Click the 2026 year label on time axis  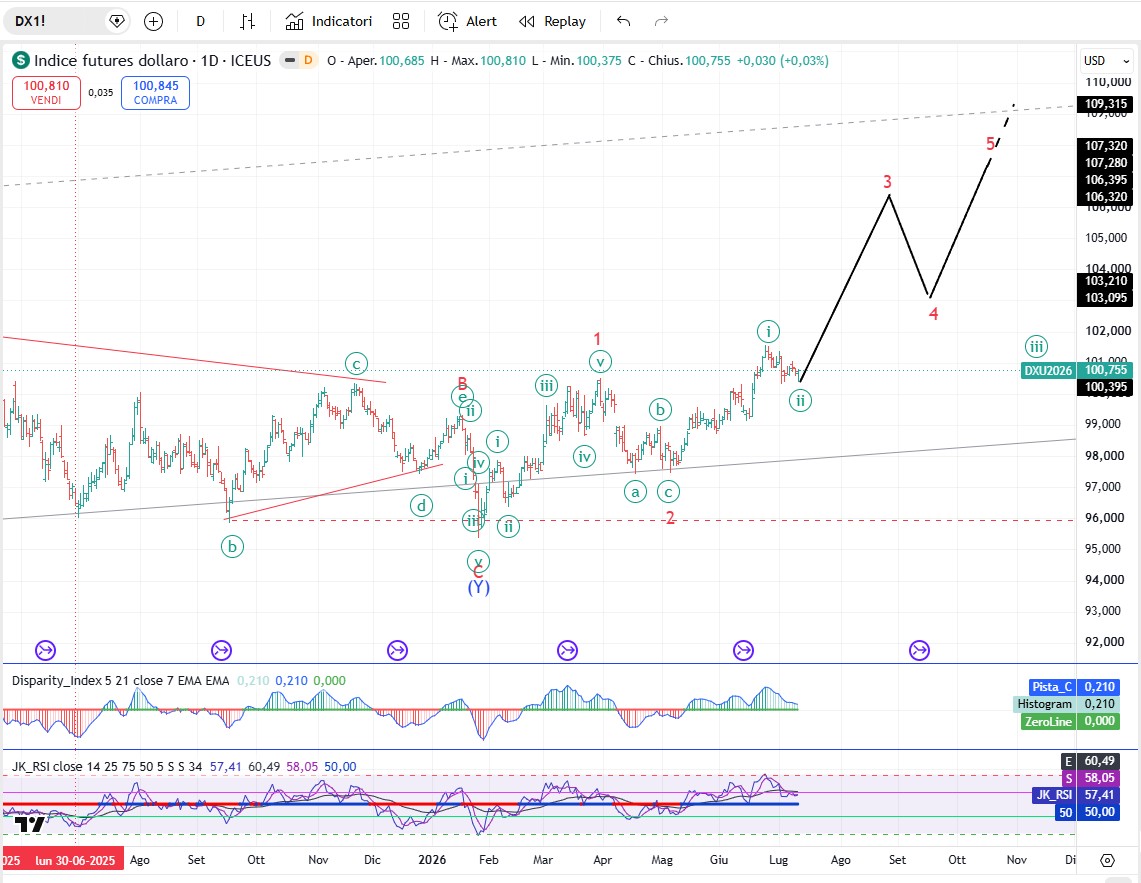[x=432, y=860]
